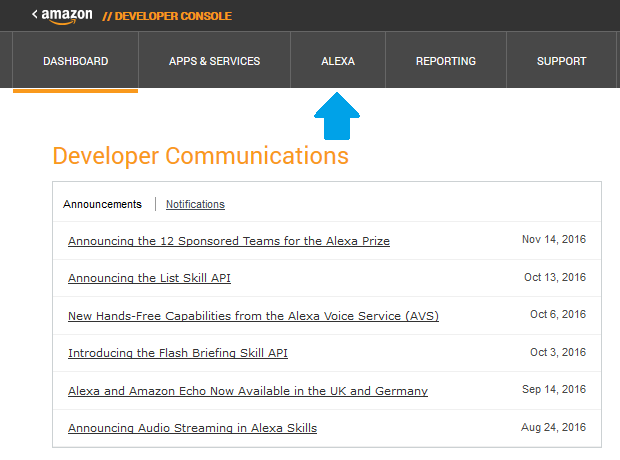Click the Developer Communications heading
This screenshot has width=620, height=460.
pos(200,156)
